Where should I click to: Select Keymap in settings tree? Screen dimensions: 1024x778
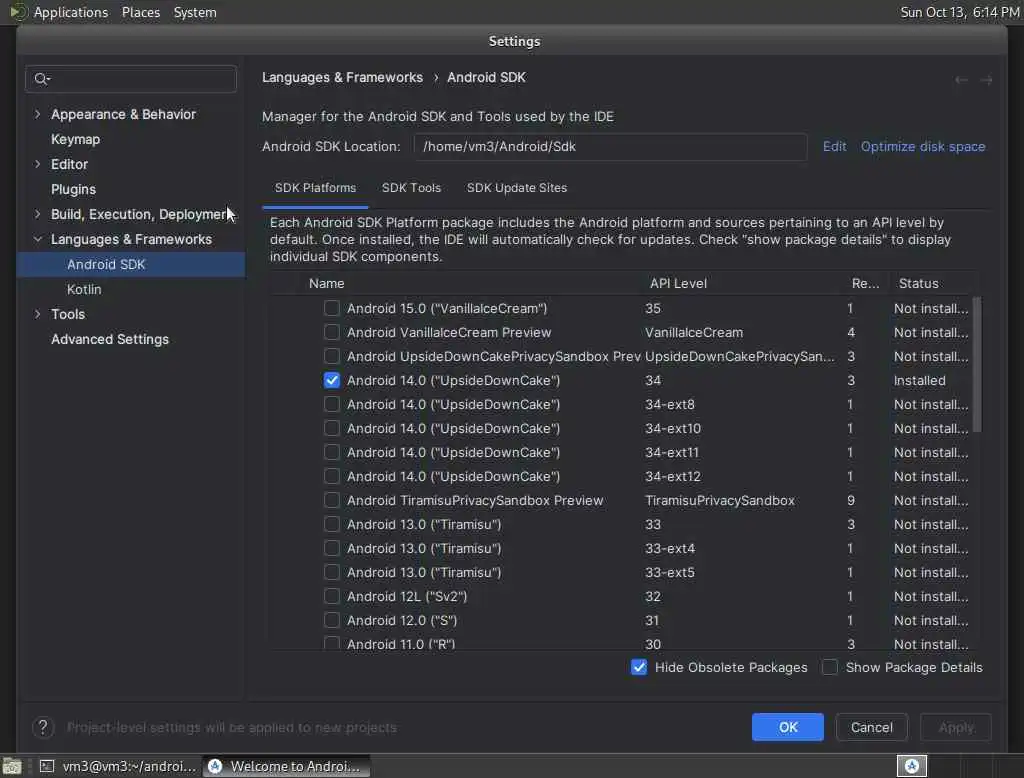(x=75, y=139)
